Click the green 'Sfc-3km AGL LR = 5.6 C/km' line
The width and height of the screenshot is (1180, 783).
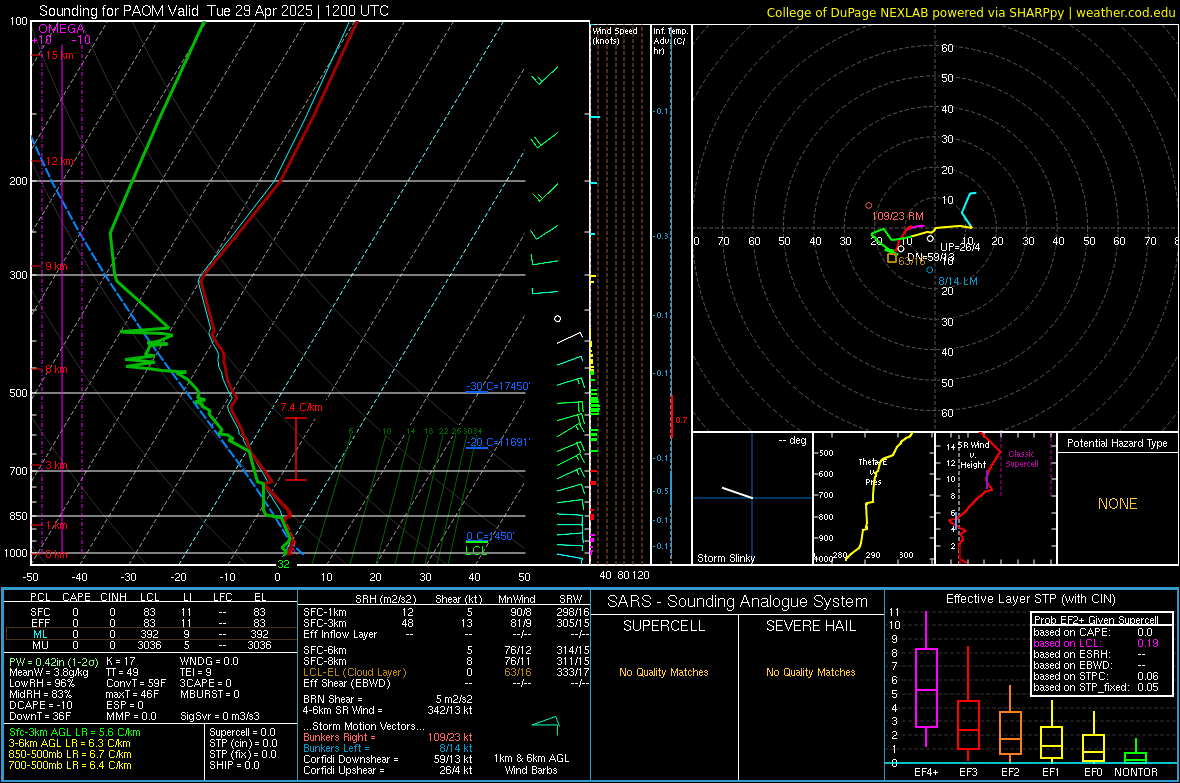coord(75,732)
